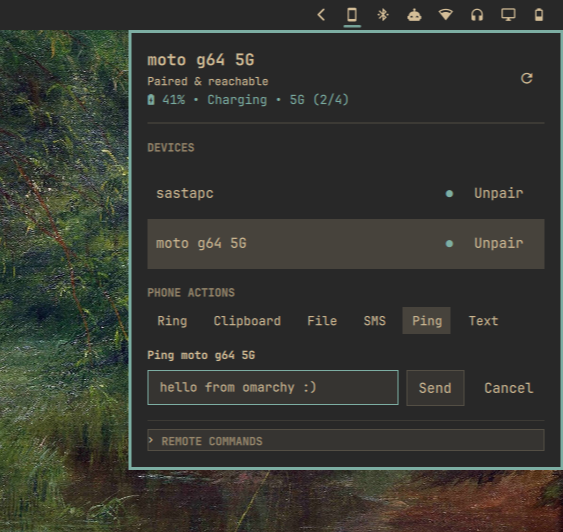Select the sastapc device row

pos(346,193)
